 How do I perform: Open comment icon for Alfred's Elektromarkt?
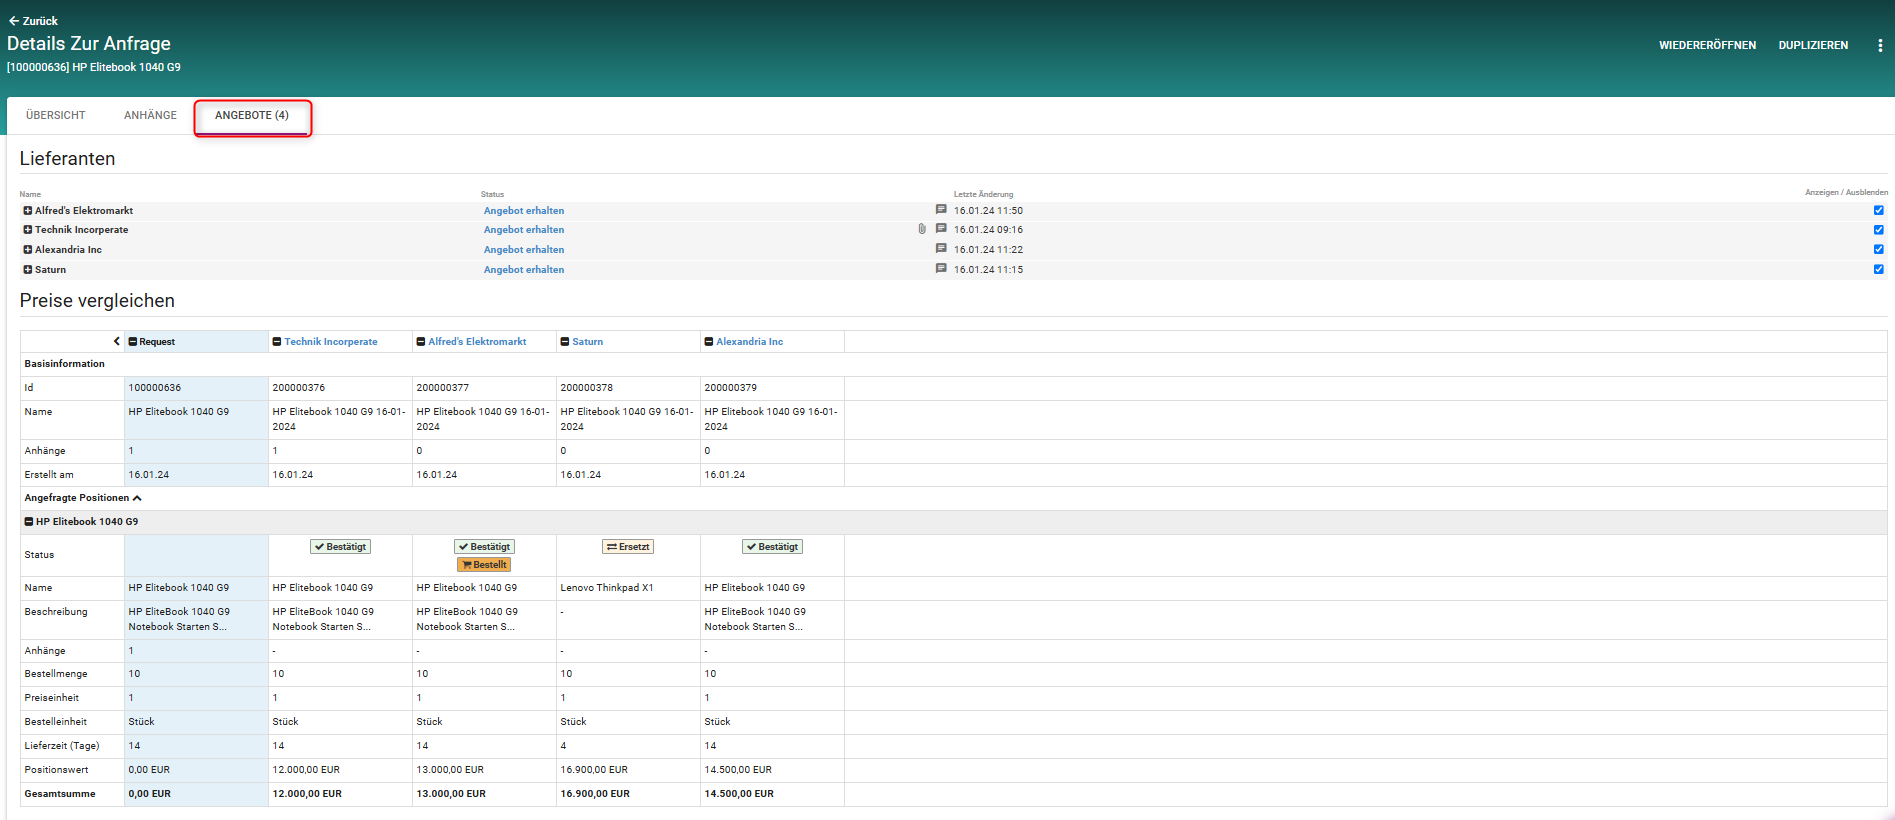[941, 210]
